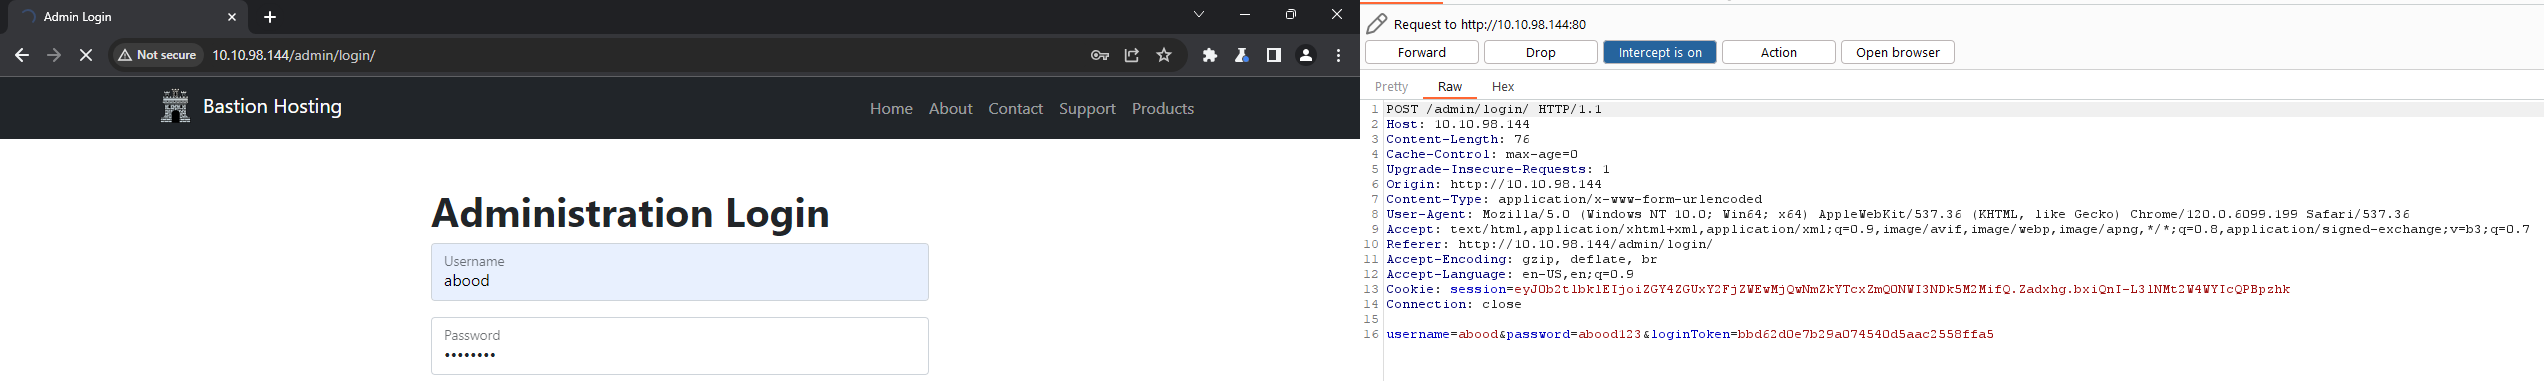This screenshot has width=2544, height=381.
Task: Click the username=abood request body line
Action: (1690, 334)
